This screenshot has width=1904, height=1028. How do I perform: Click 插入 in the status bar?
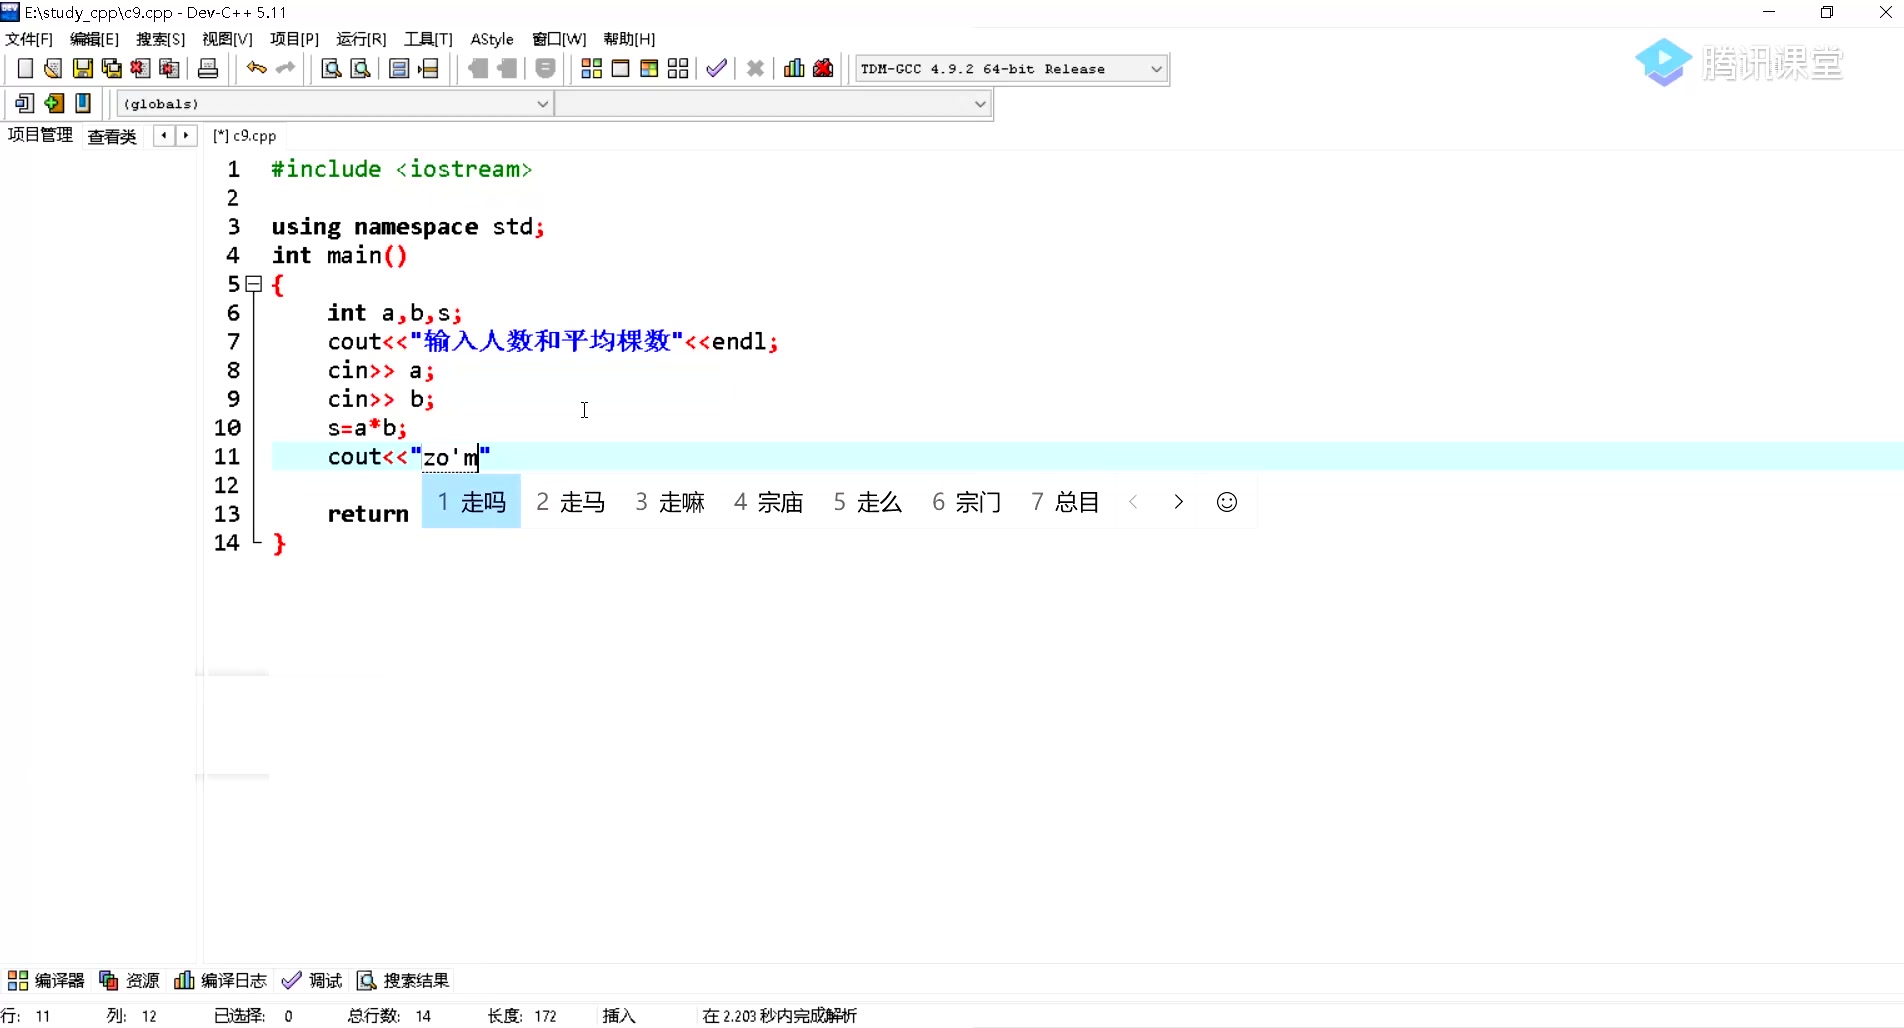(619, 1015)
